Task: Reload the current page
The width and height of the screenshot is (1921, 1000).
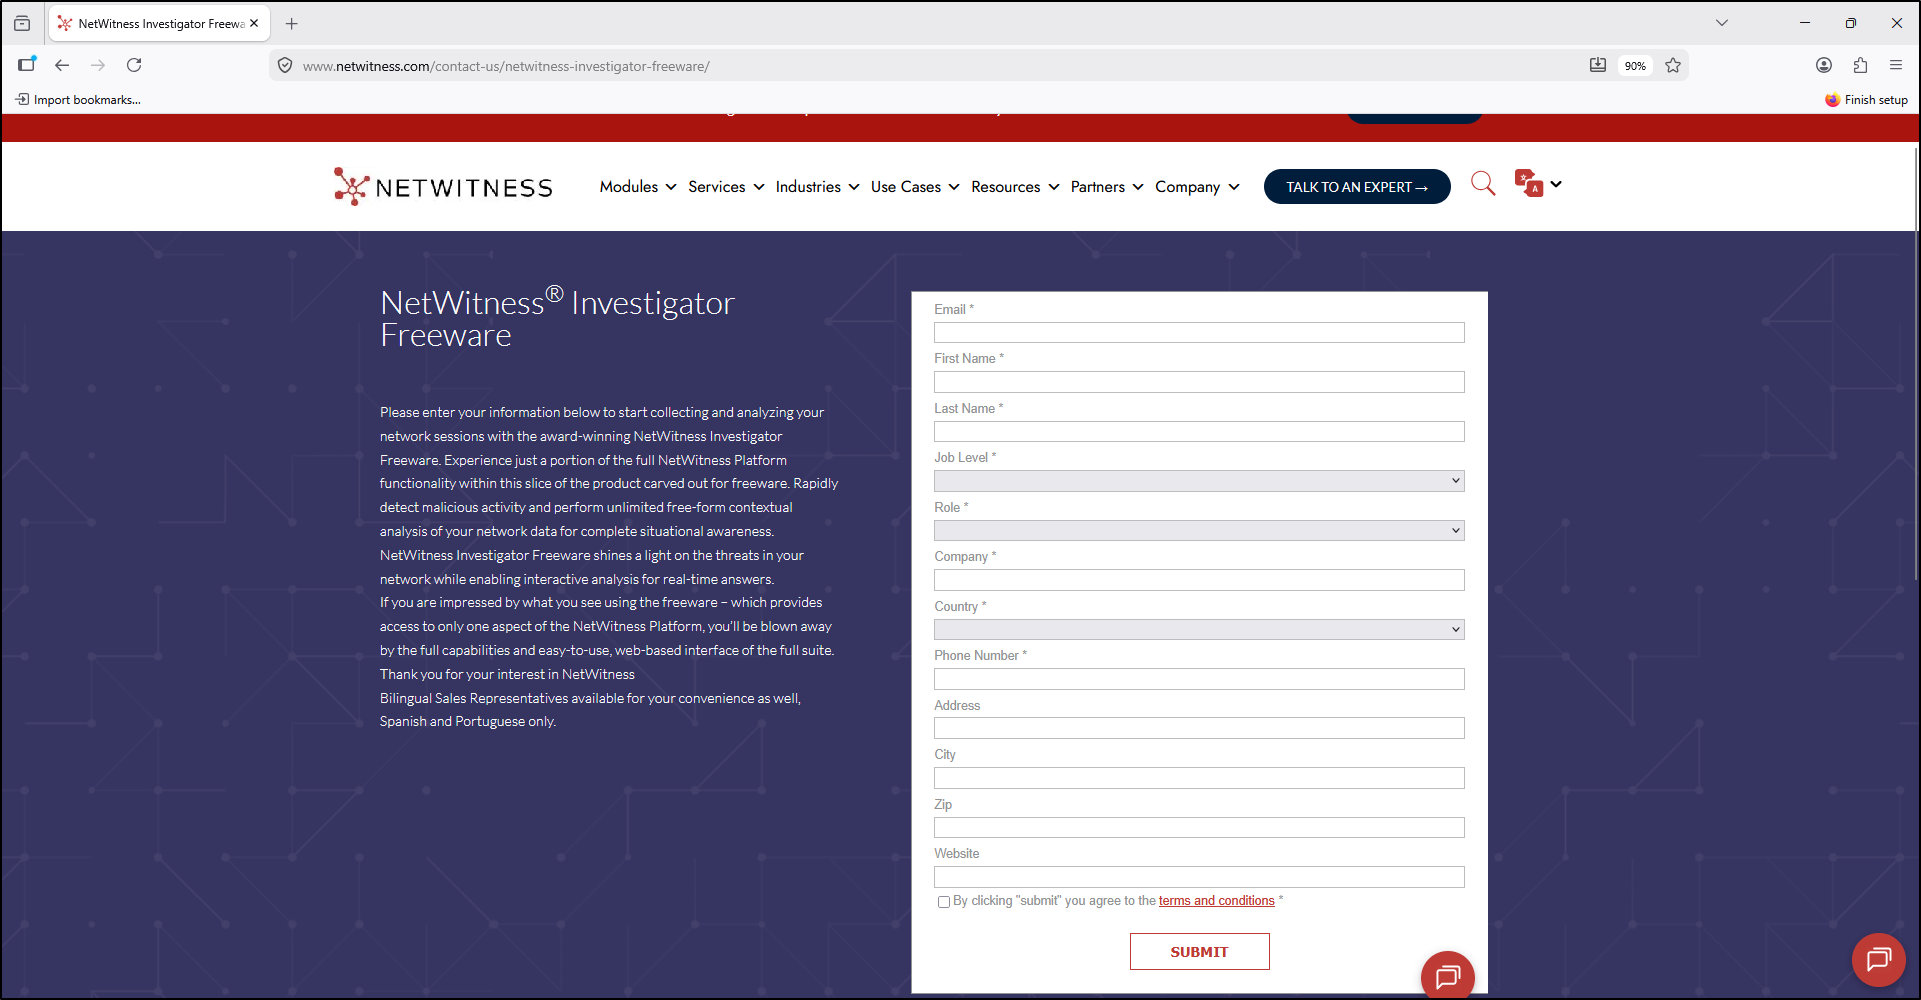Action: click(134, 65)
